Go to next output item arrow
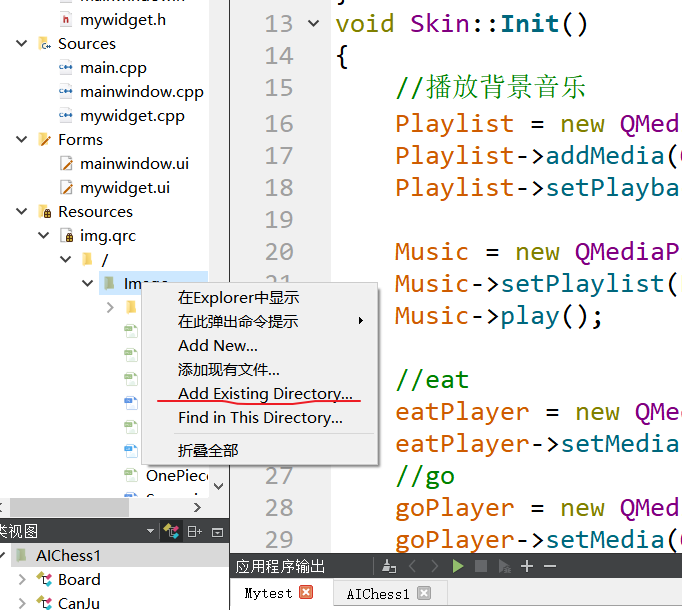Screen dimensions: 682x610 [x=434, y=566]
